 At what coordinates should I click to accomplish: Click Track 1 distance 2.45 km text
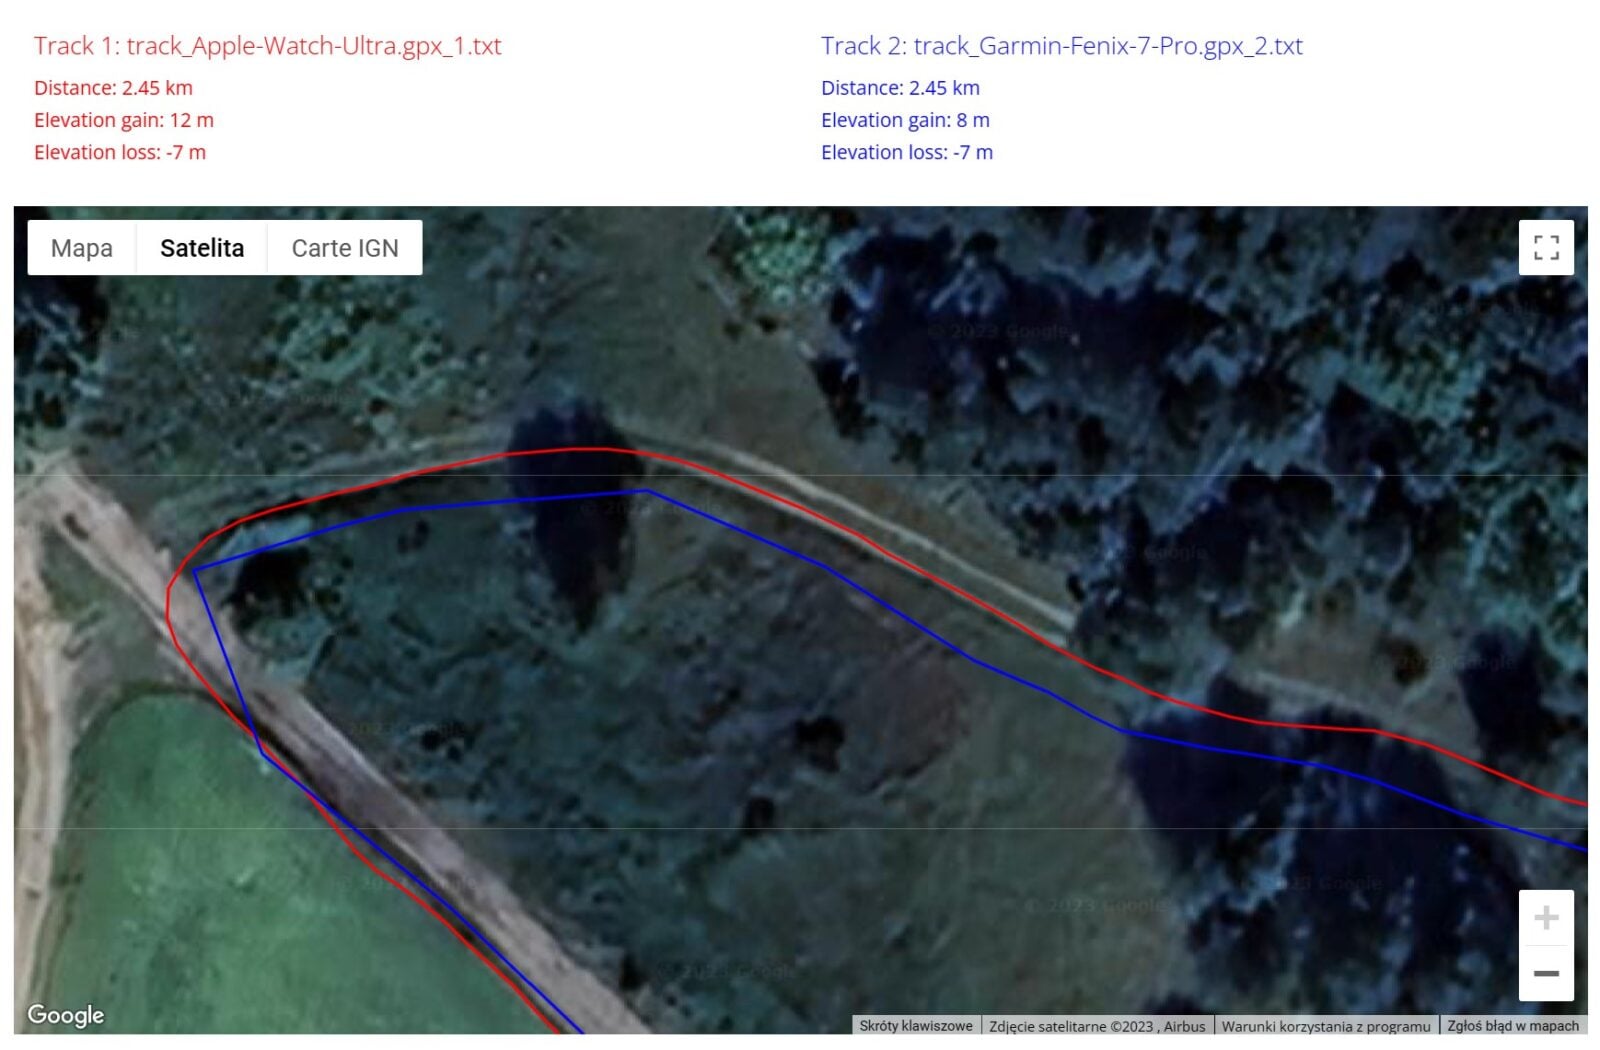tap(113, 88)
